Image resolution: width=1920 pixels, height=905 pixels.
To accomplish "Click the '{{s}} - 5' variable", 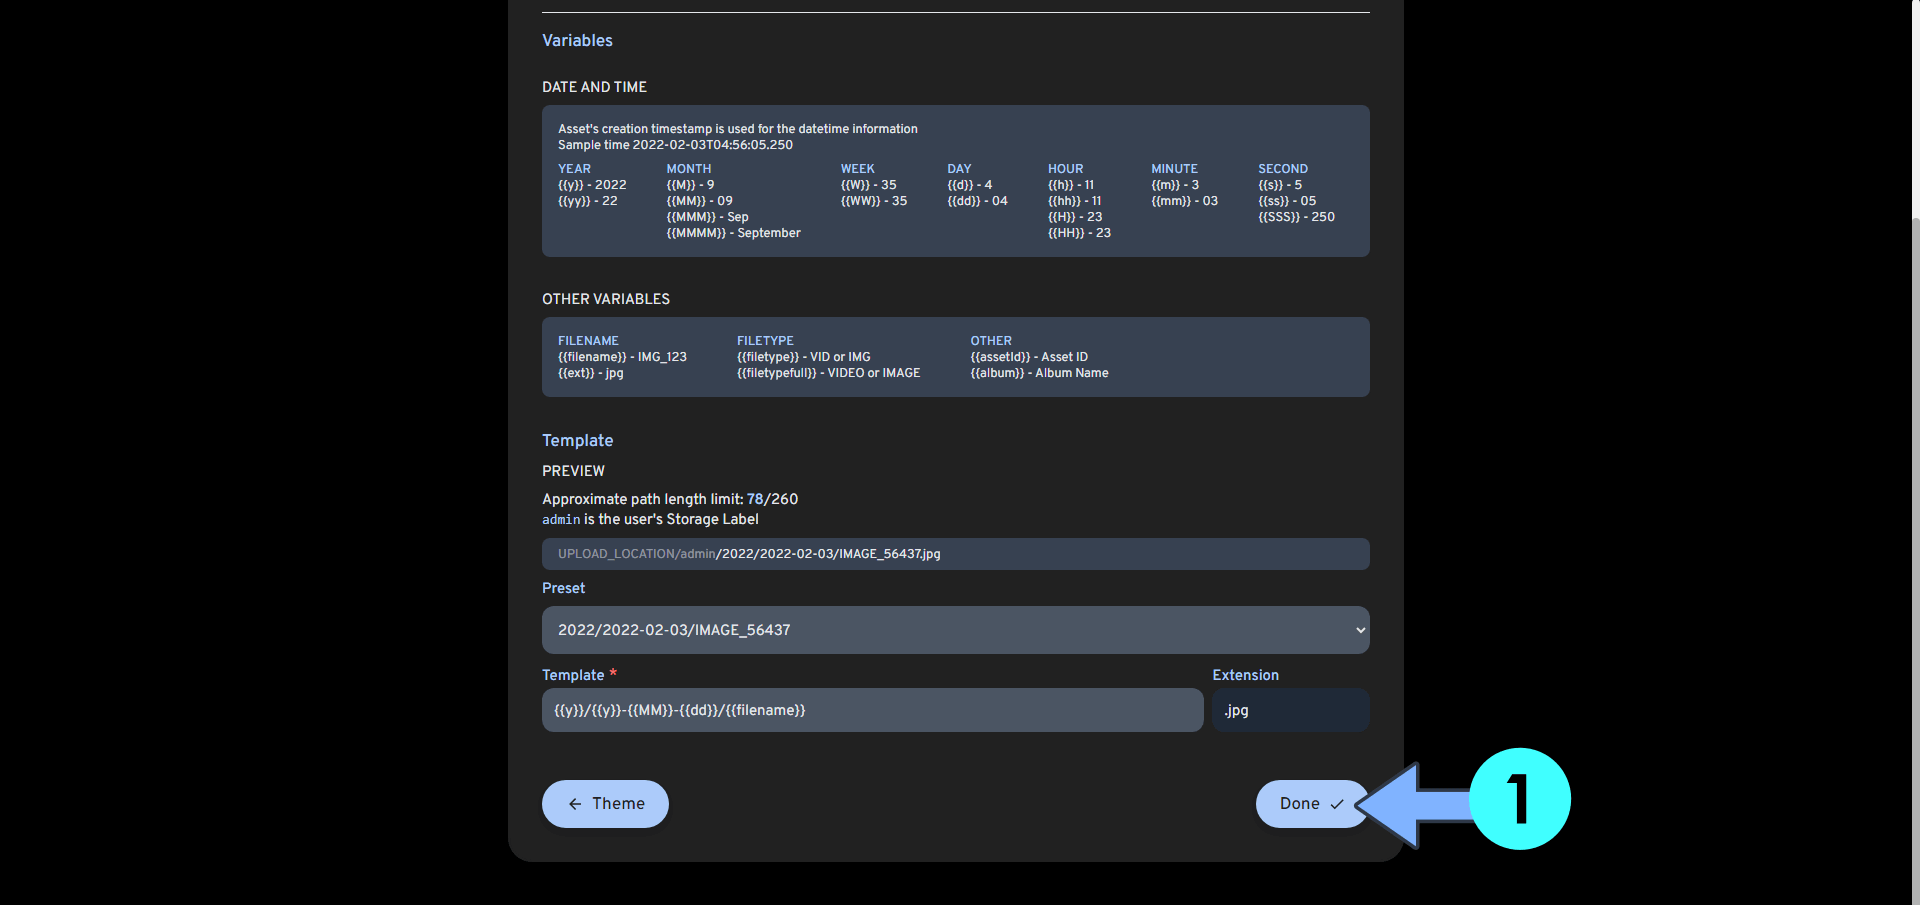I will point(1280,185).
